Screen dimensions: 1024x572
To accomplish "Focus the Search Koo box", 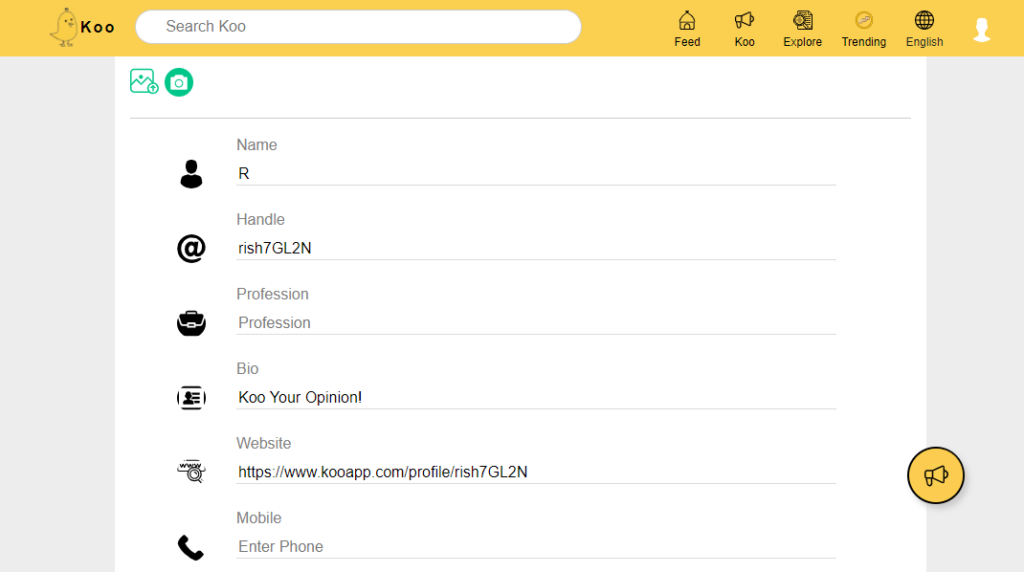I will point(358,27).
